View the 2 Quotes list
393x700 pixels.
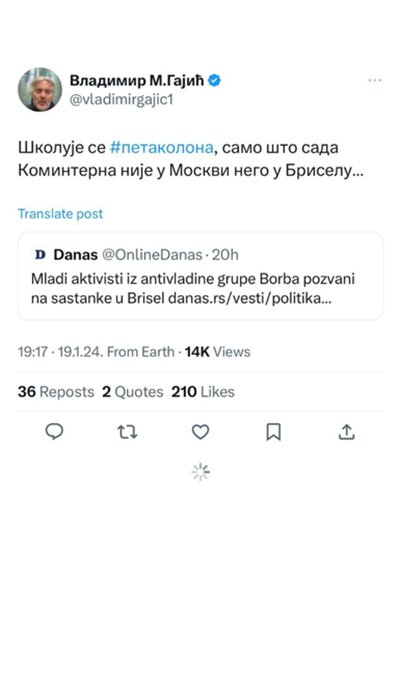[x=133, y=392]
